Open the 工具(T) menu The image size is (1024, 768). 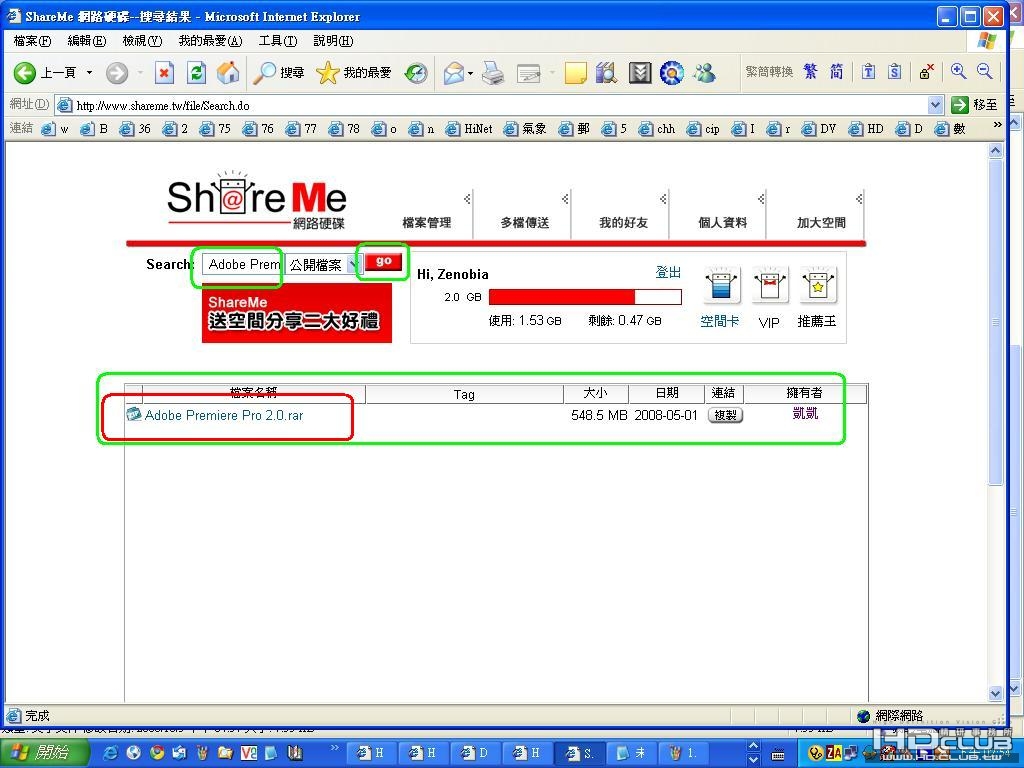click(278, 41)
